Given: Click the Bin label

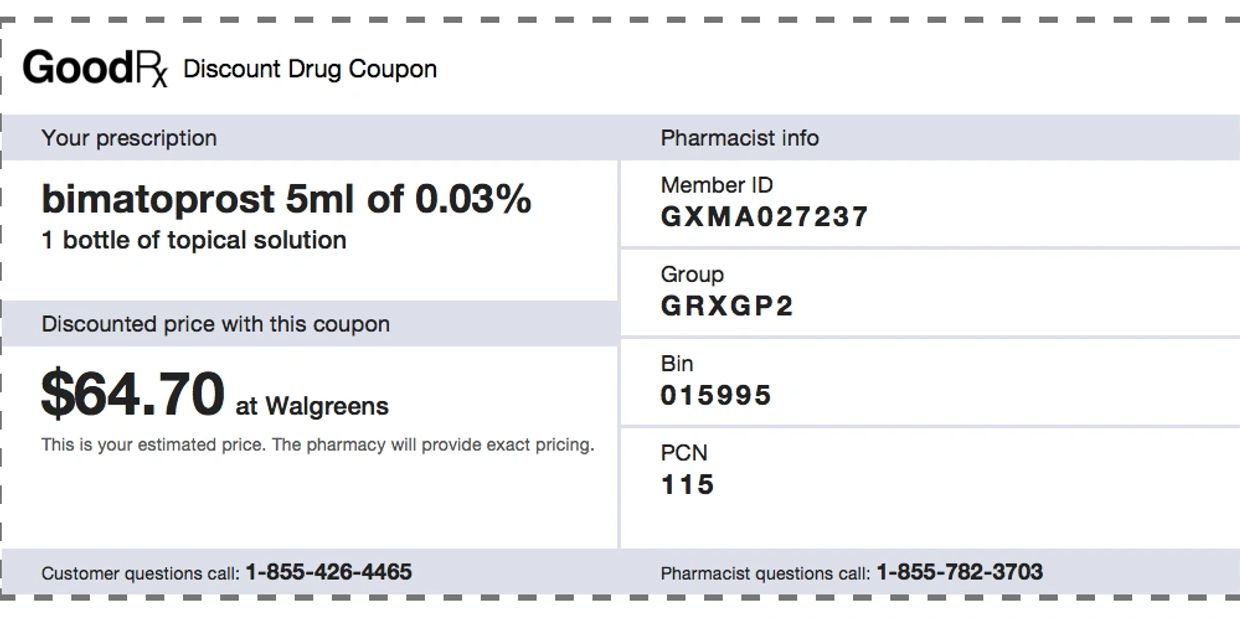Looking at the screenshot, I should click(677, 363).
